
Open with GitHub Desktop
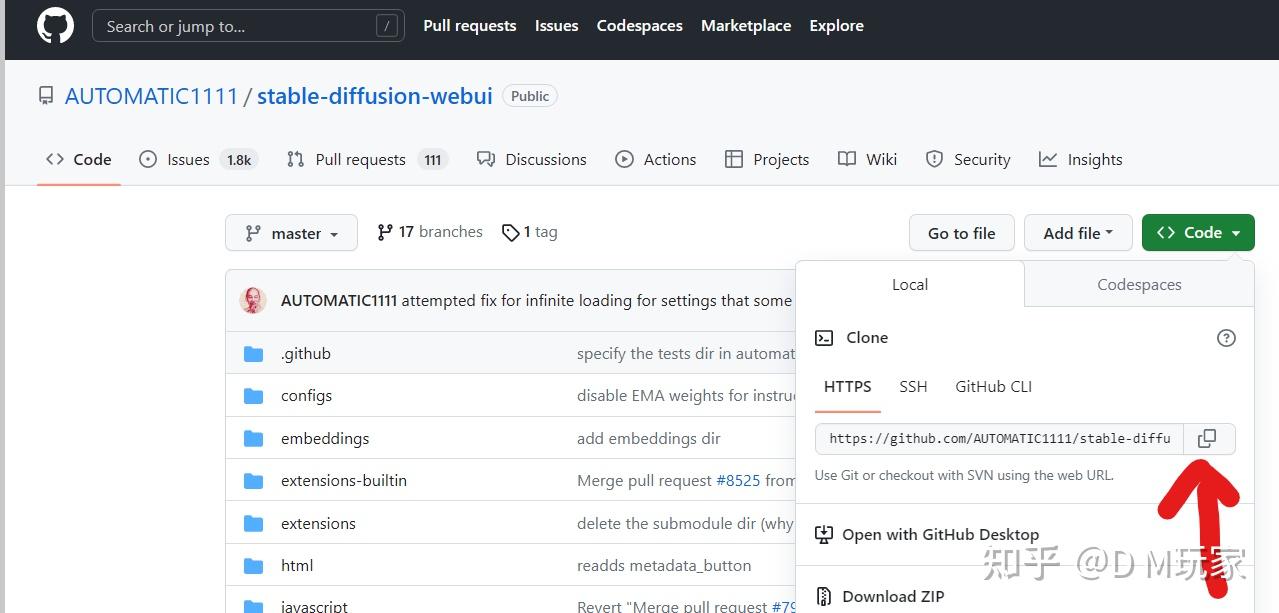point(939,534)
